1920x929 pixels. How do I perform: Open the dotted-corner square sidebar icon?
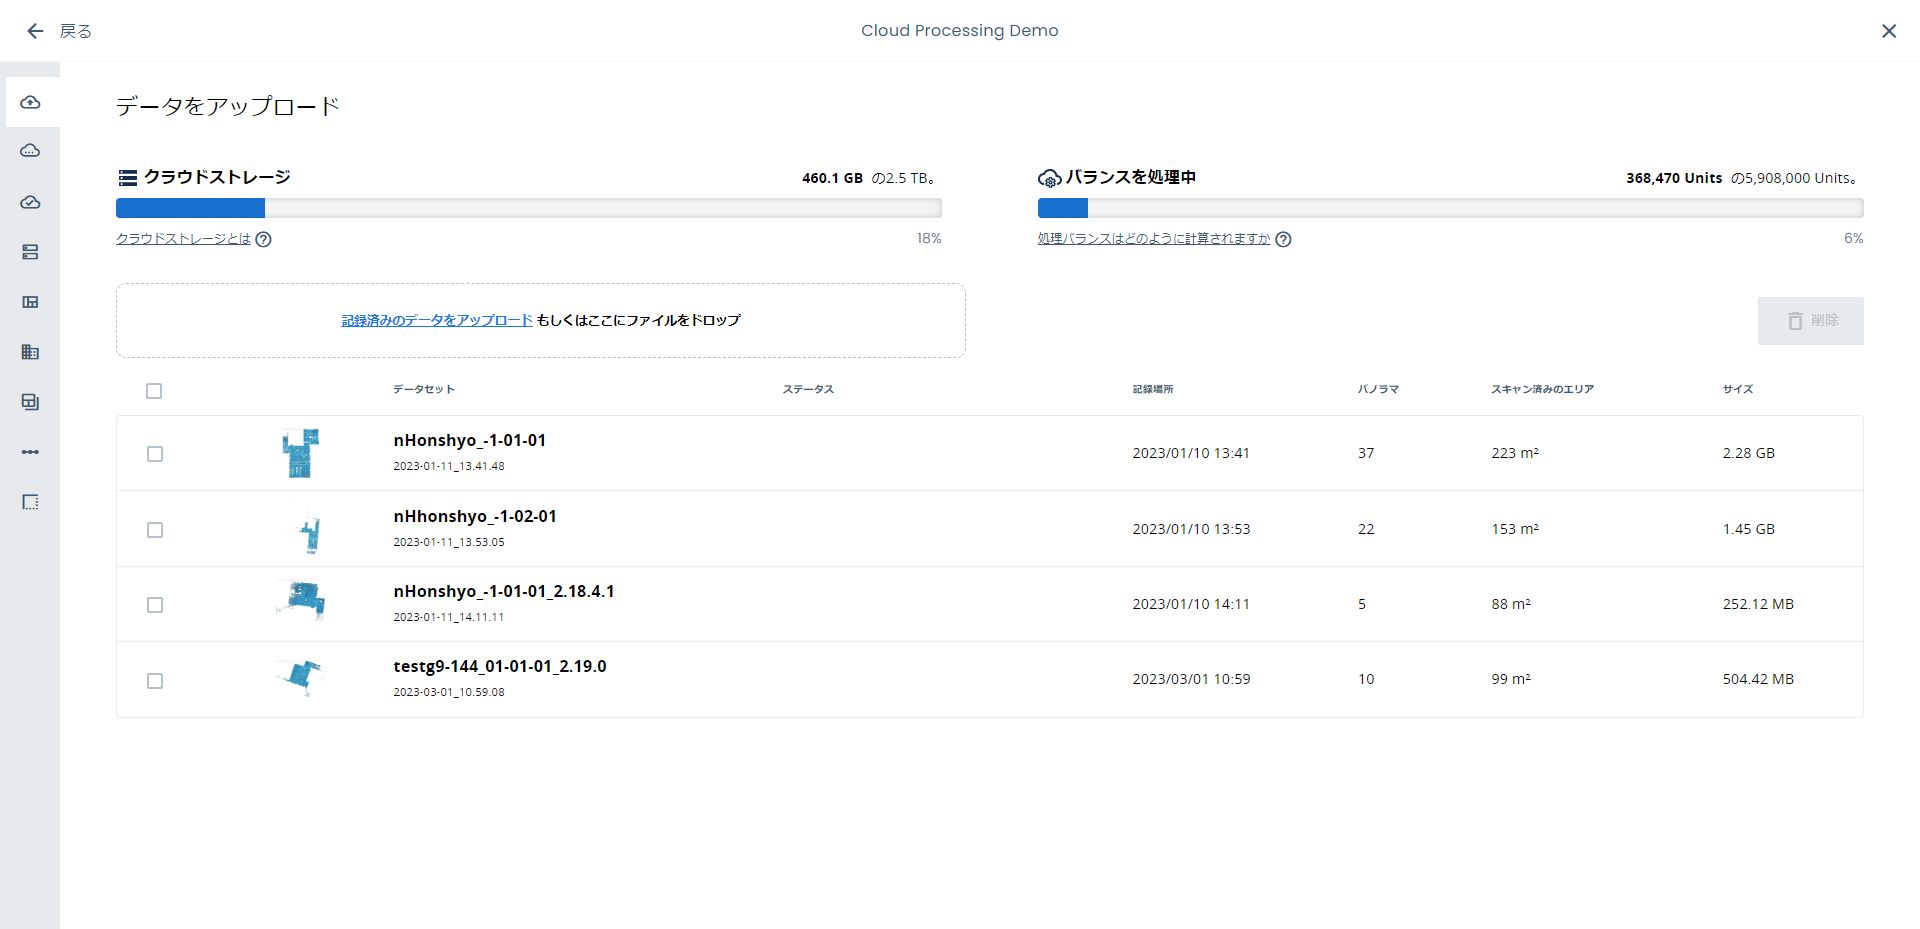30,502
